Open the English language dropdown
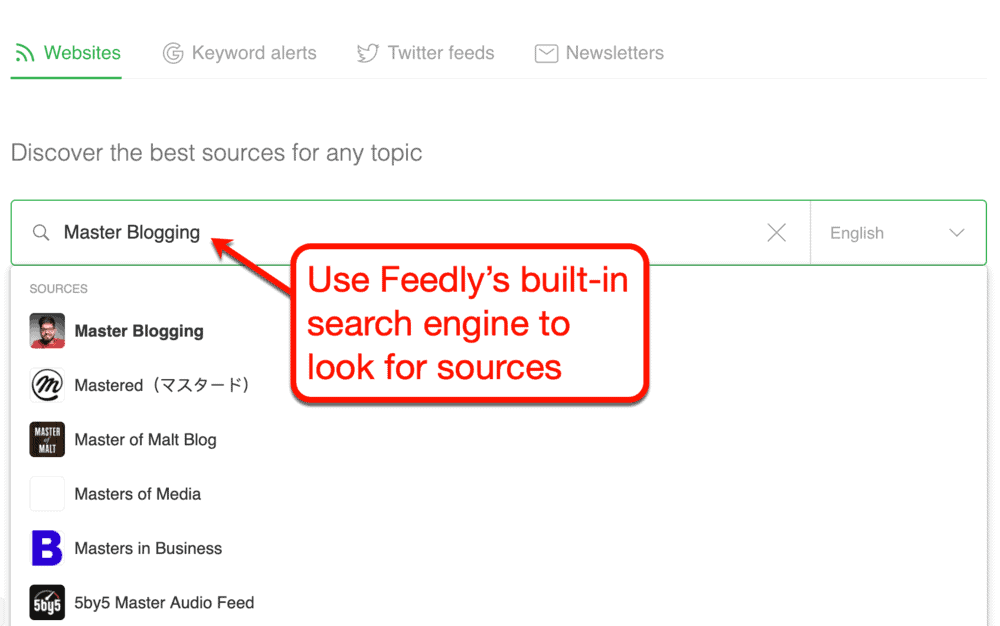 tap(880, 232)
